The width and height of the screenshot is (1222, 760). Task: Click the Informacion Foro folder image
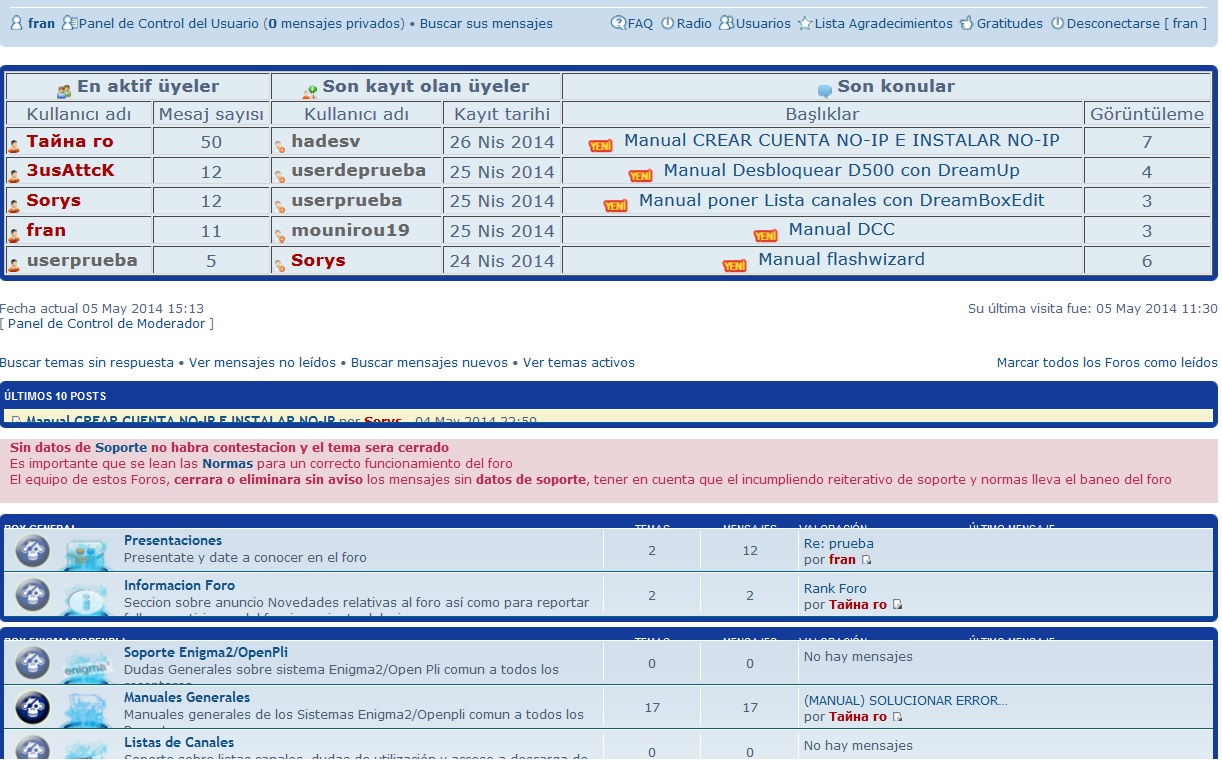pyautogui.click(x=86, y=596)
